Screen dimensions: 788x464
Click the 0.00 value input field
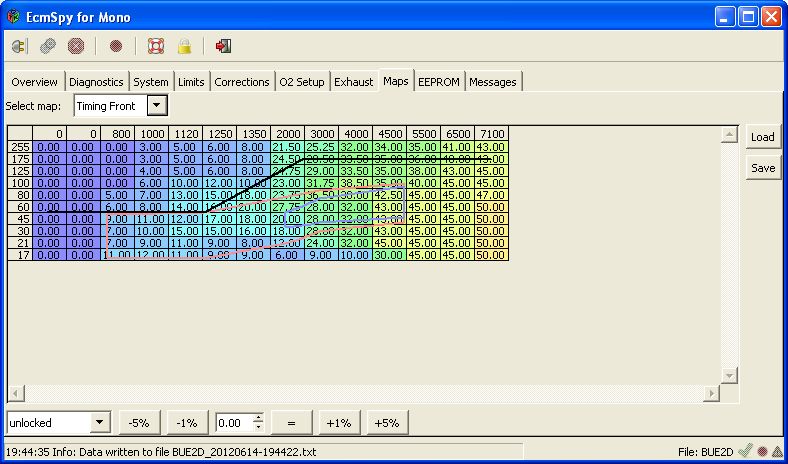[233, 423]
